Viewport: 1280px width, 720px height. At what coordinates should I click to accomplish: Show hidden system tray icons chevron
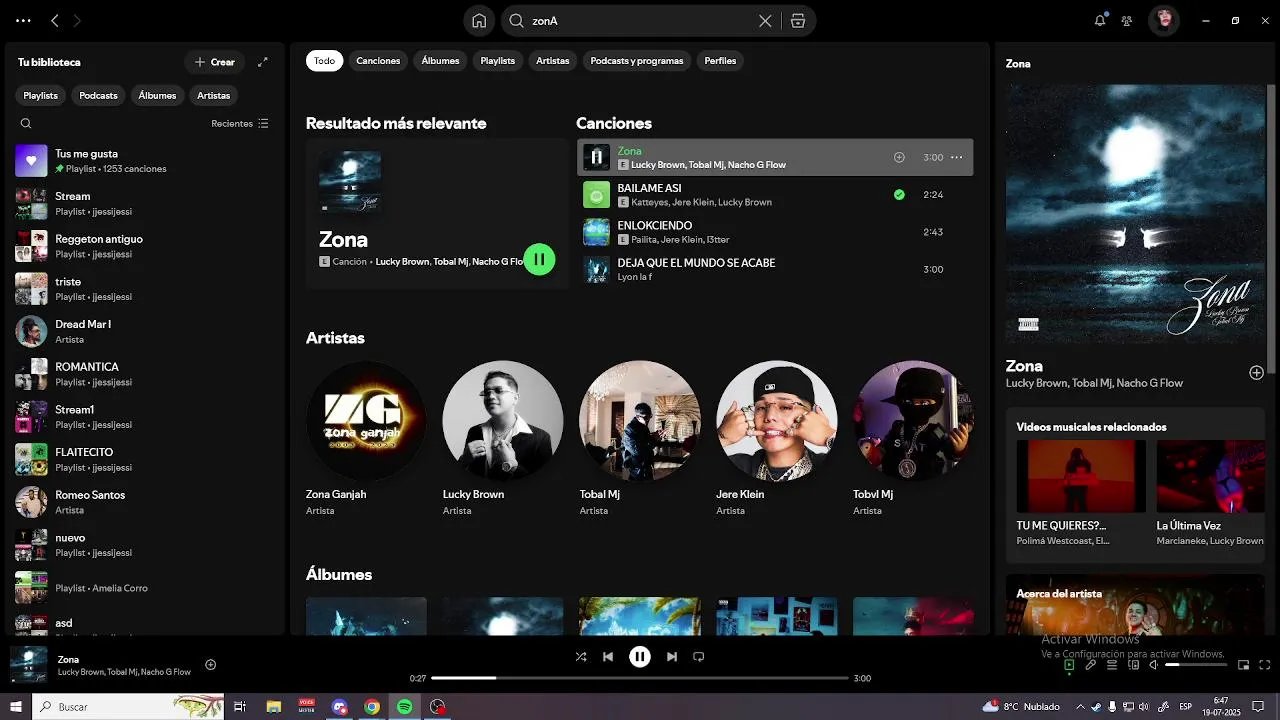tap(1081, 706)
